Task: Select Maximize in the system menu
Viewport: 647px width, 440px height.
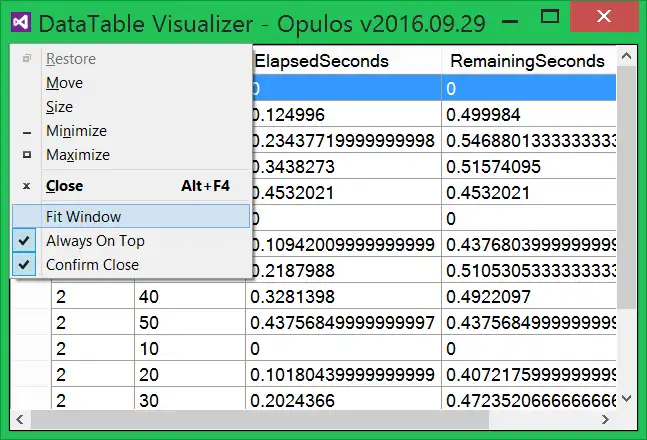Action: [131, 155]
